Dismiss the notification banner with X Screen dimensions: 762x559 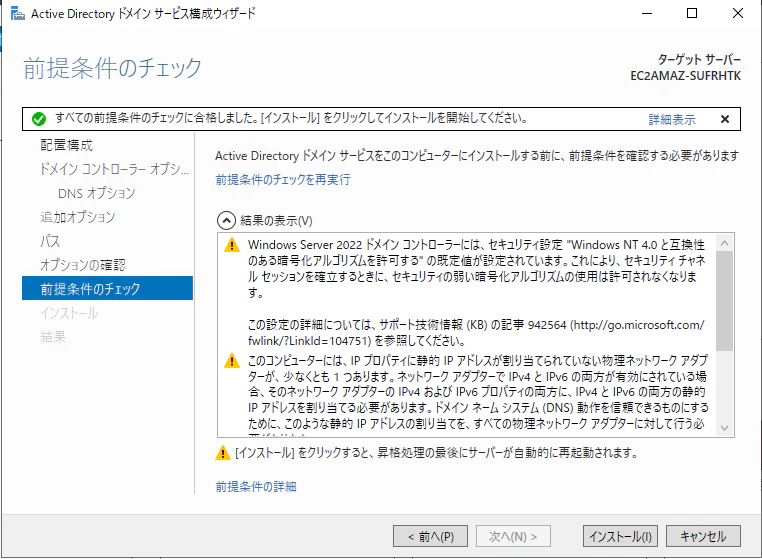(725, 119)
